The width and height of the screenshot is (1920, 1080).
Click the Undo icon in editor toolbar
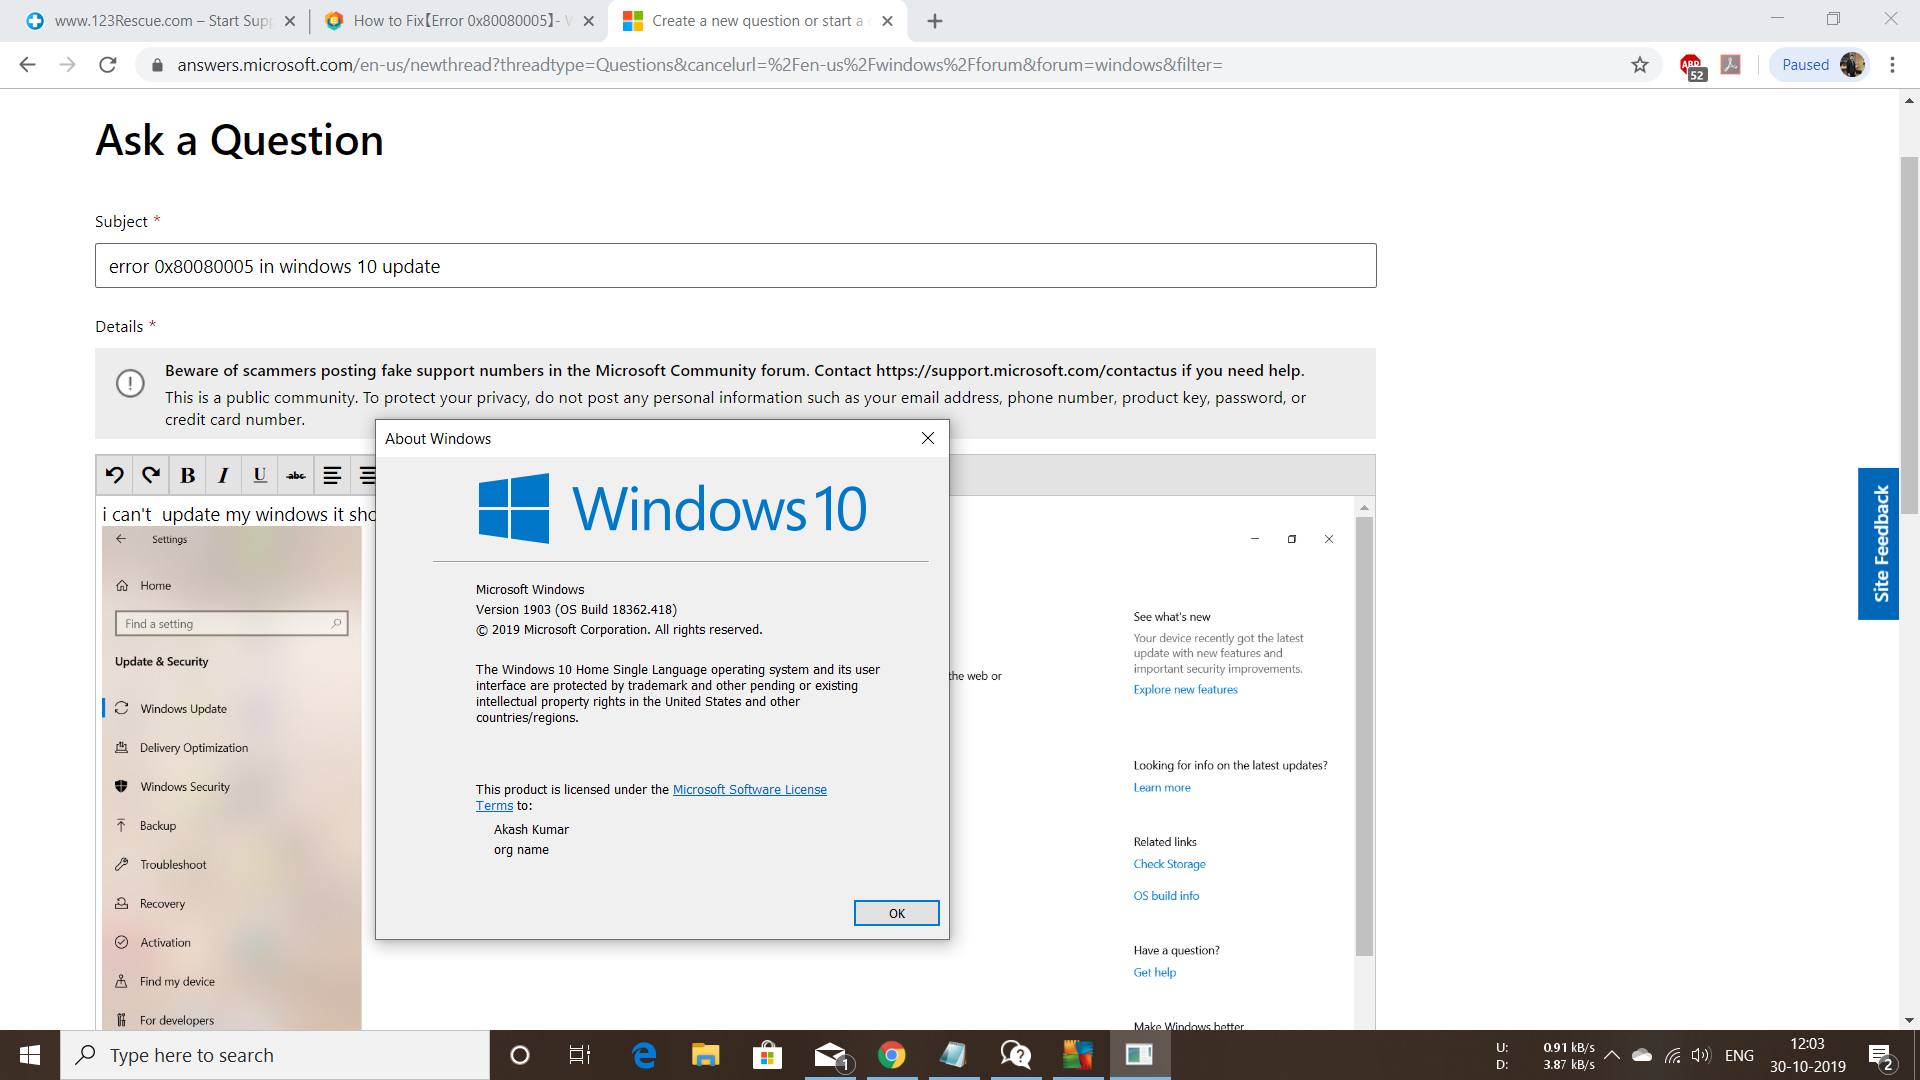(x=115, y=476)
